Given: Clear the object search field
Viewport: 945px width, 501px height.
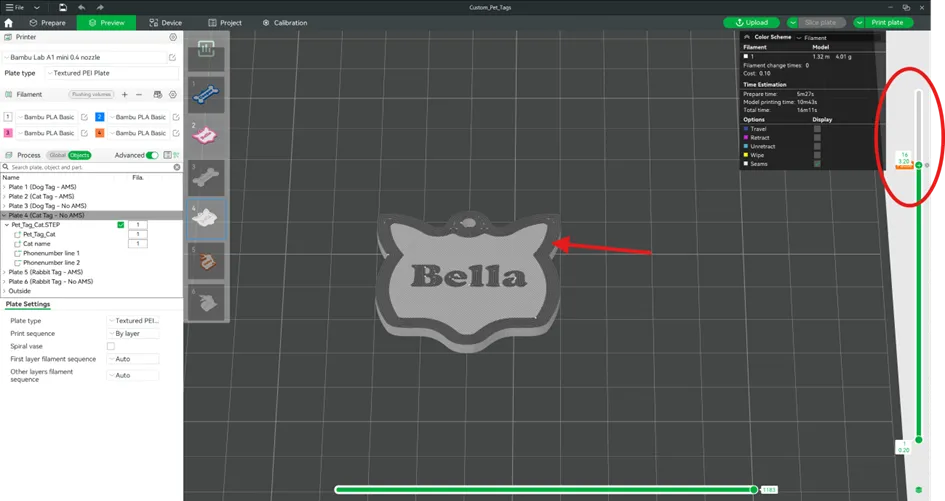Looking at the screenshot, I should coord(177,167).
